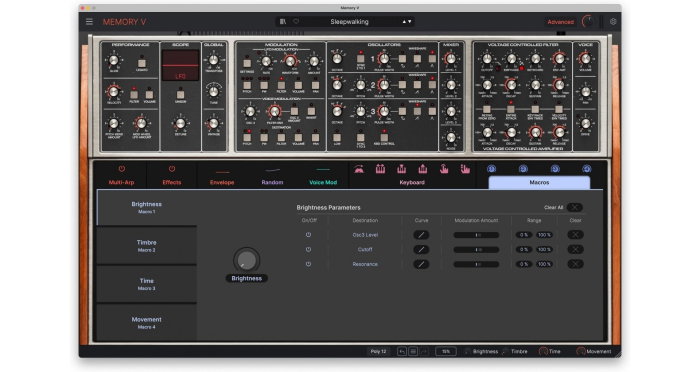
Task: Select the fourth Keyboard icon
Action: (x=422, y=169)
